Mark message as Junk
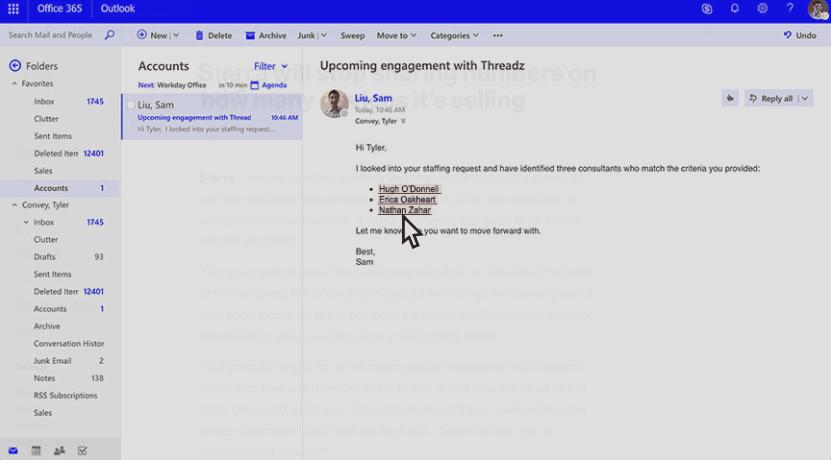 pyautogui.click(x=306, y=36)
